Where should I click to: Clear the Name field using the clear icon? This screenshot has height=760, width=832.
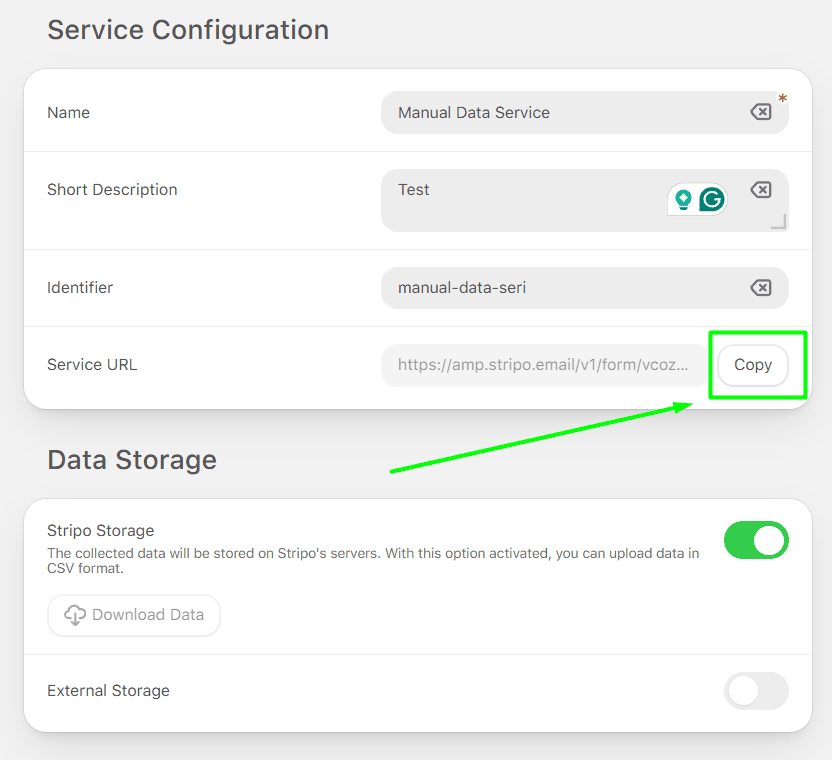point(761,112)
